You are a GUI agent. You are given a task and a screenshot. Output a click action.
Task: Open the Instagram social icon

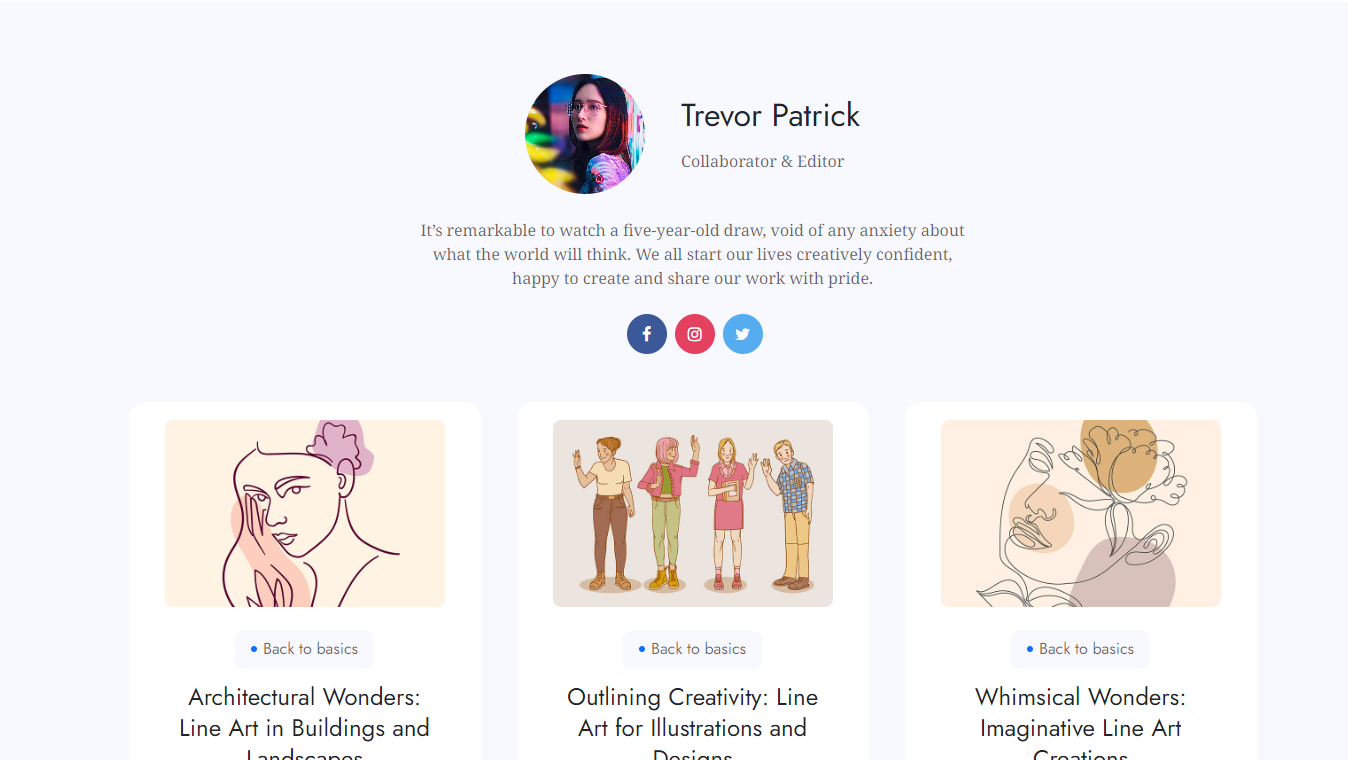[x=695, y=334]
